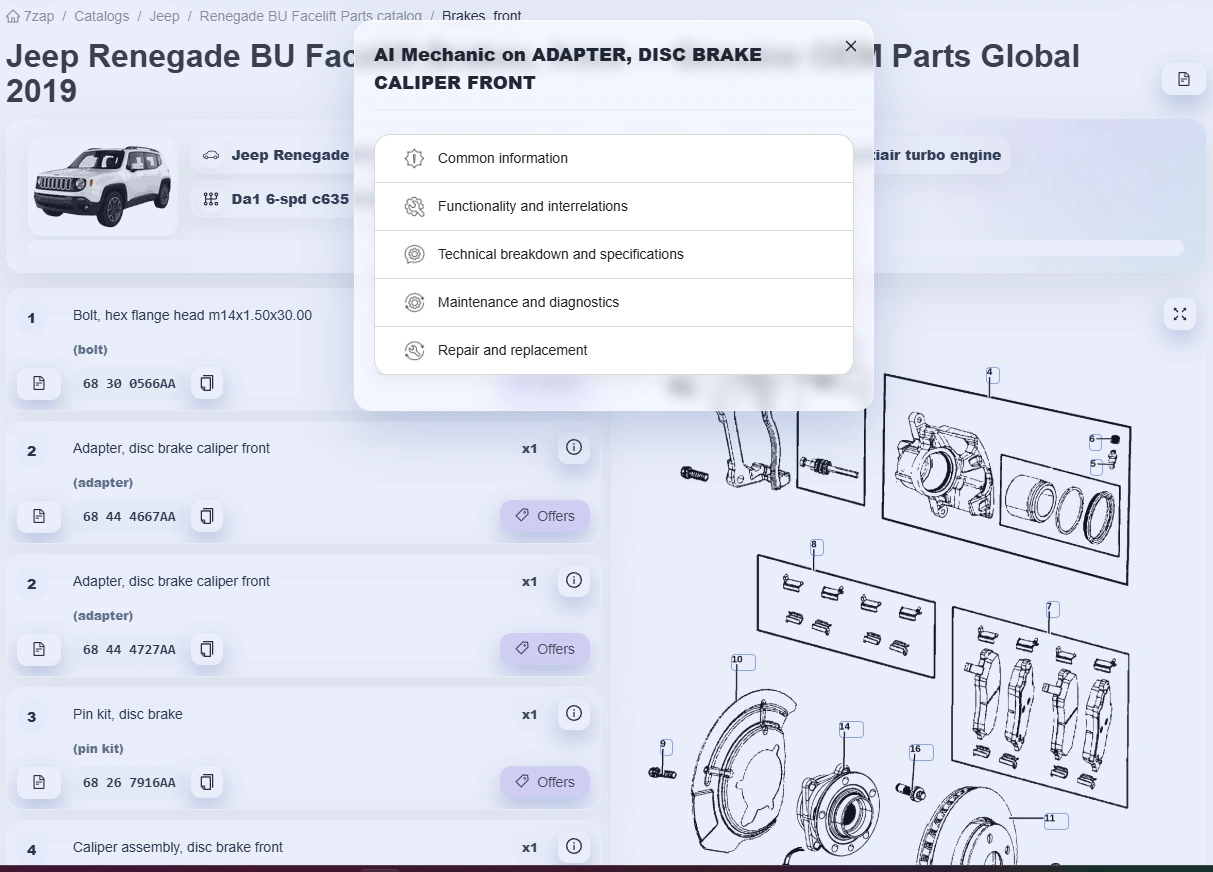Image resolution: width=1213 pixels, height=872 pixels.
Task: Open Functionality and interrelations section
Action: (x=614, y=206)
